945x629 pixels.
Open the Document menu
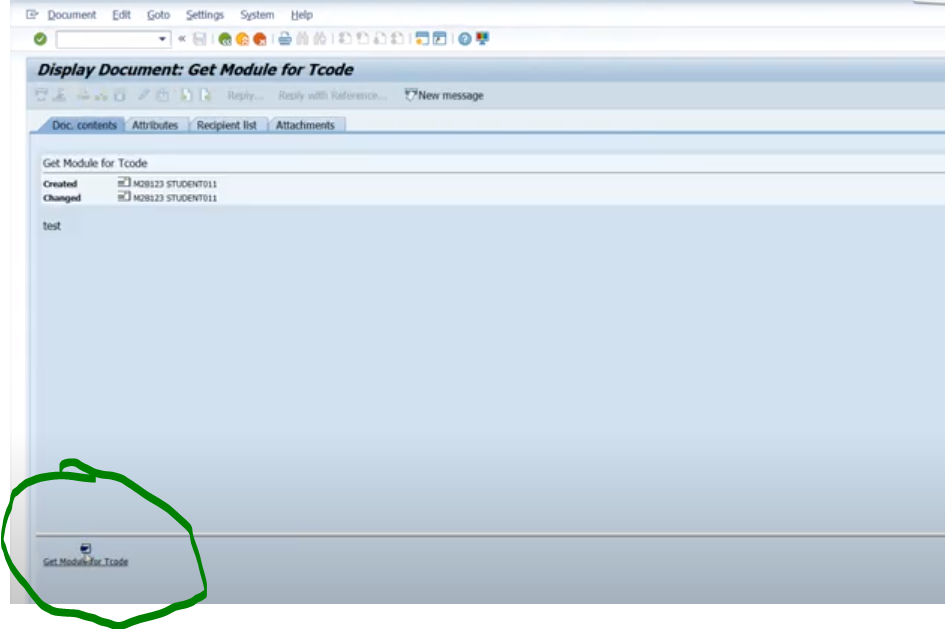[x=69, y=15]
